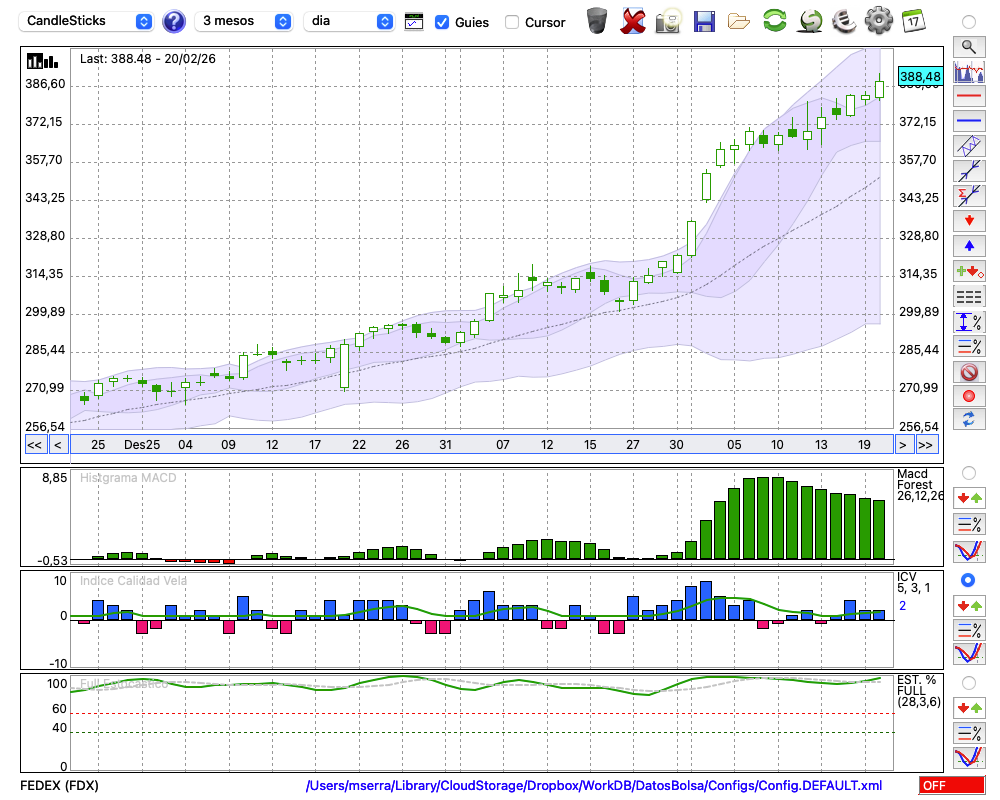Click the >> jump-to-end button

pyautogui.click(x=926, y=445)
